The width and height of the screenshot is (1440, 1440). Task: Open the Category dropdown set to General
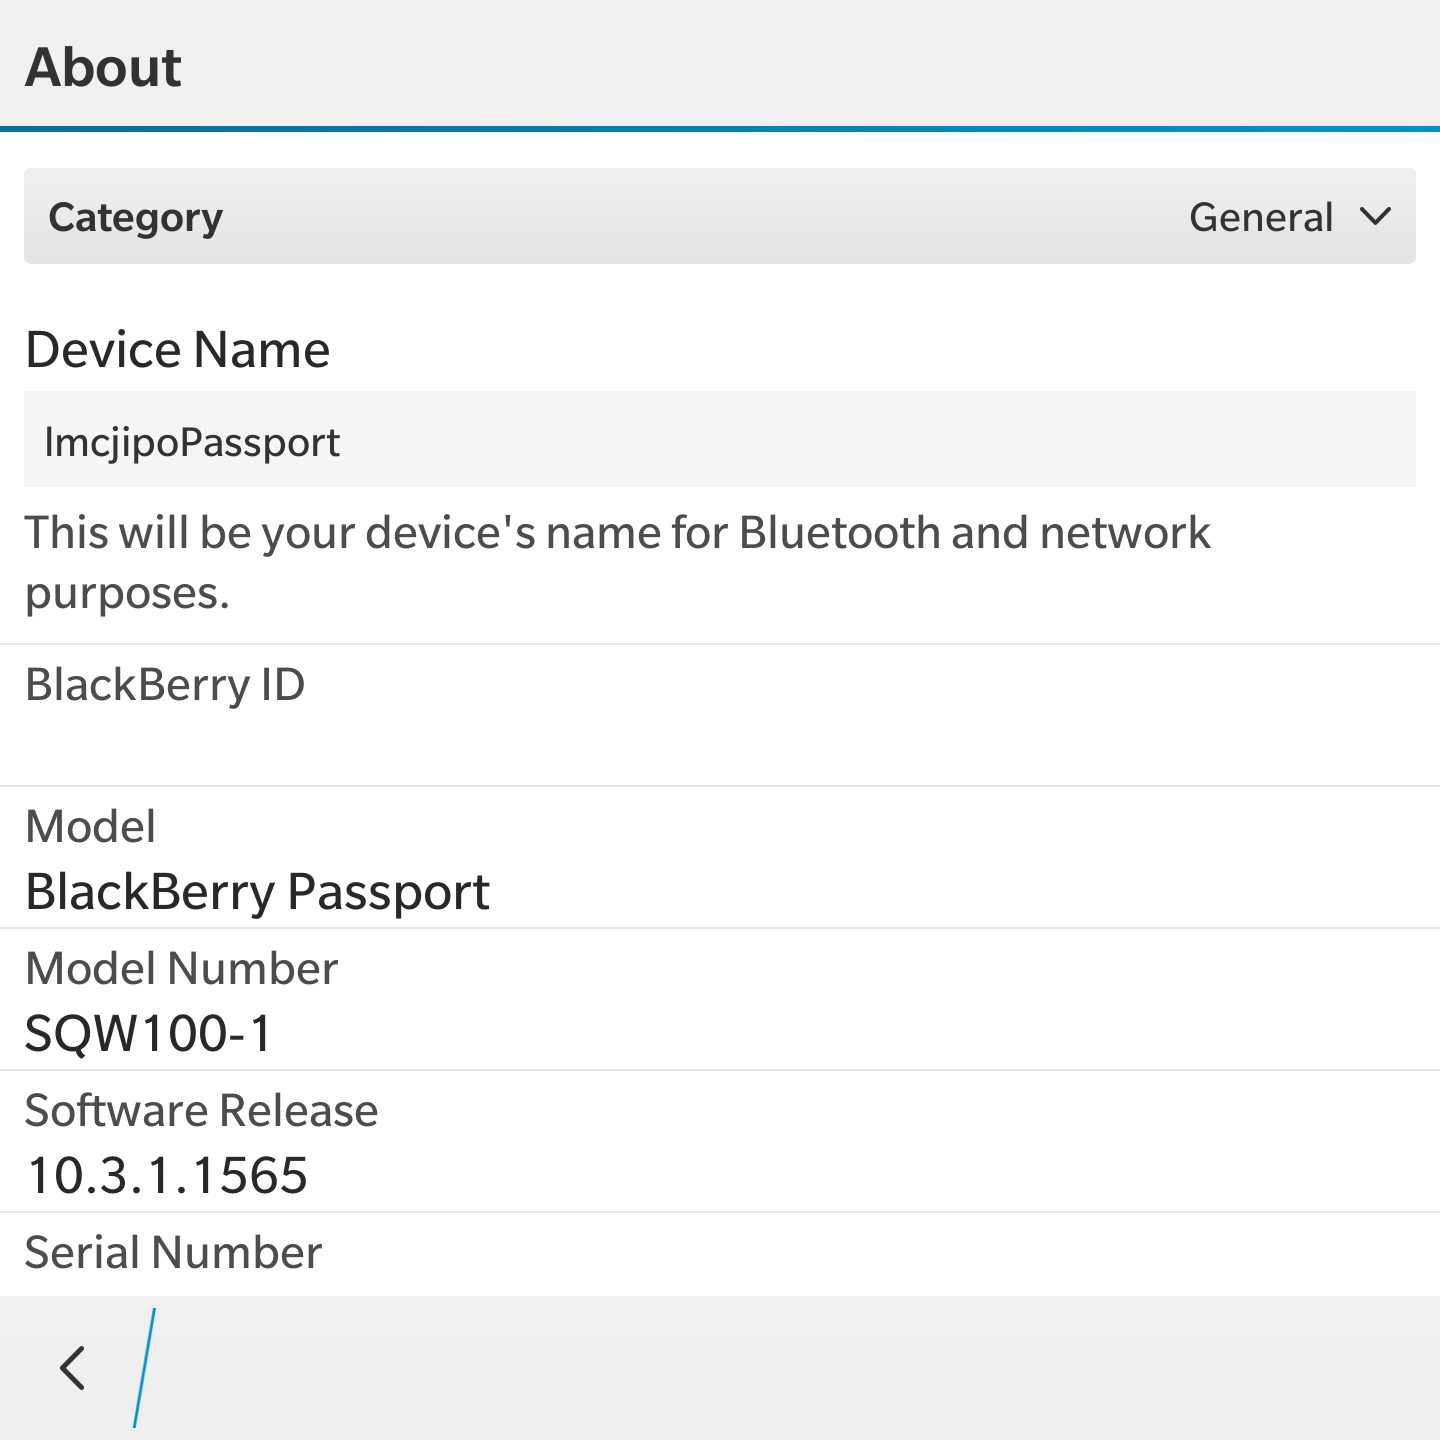tap(720, 216)
